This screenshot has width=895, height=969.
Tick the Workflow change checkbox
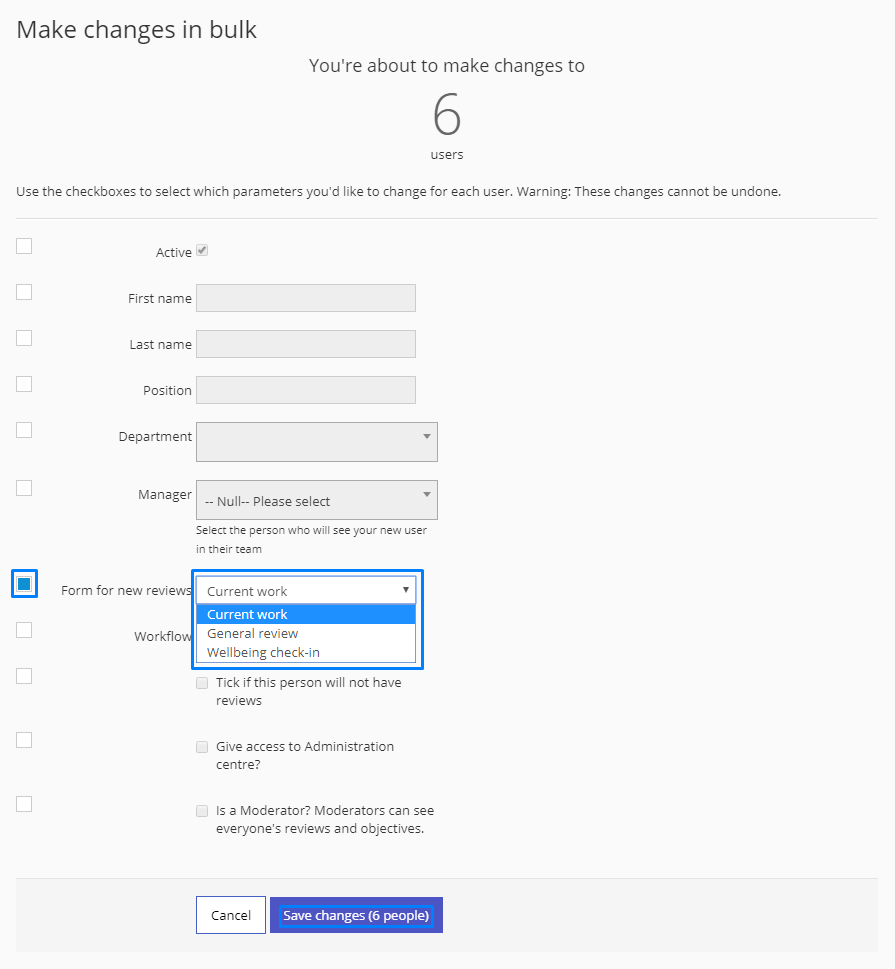click(x=24, y=630)
